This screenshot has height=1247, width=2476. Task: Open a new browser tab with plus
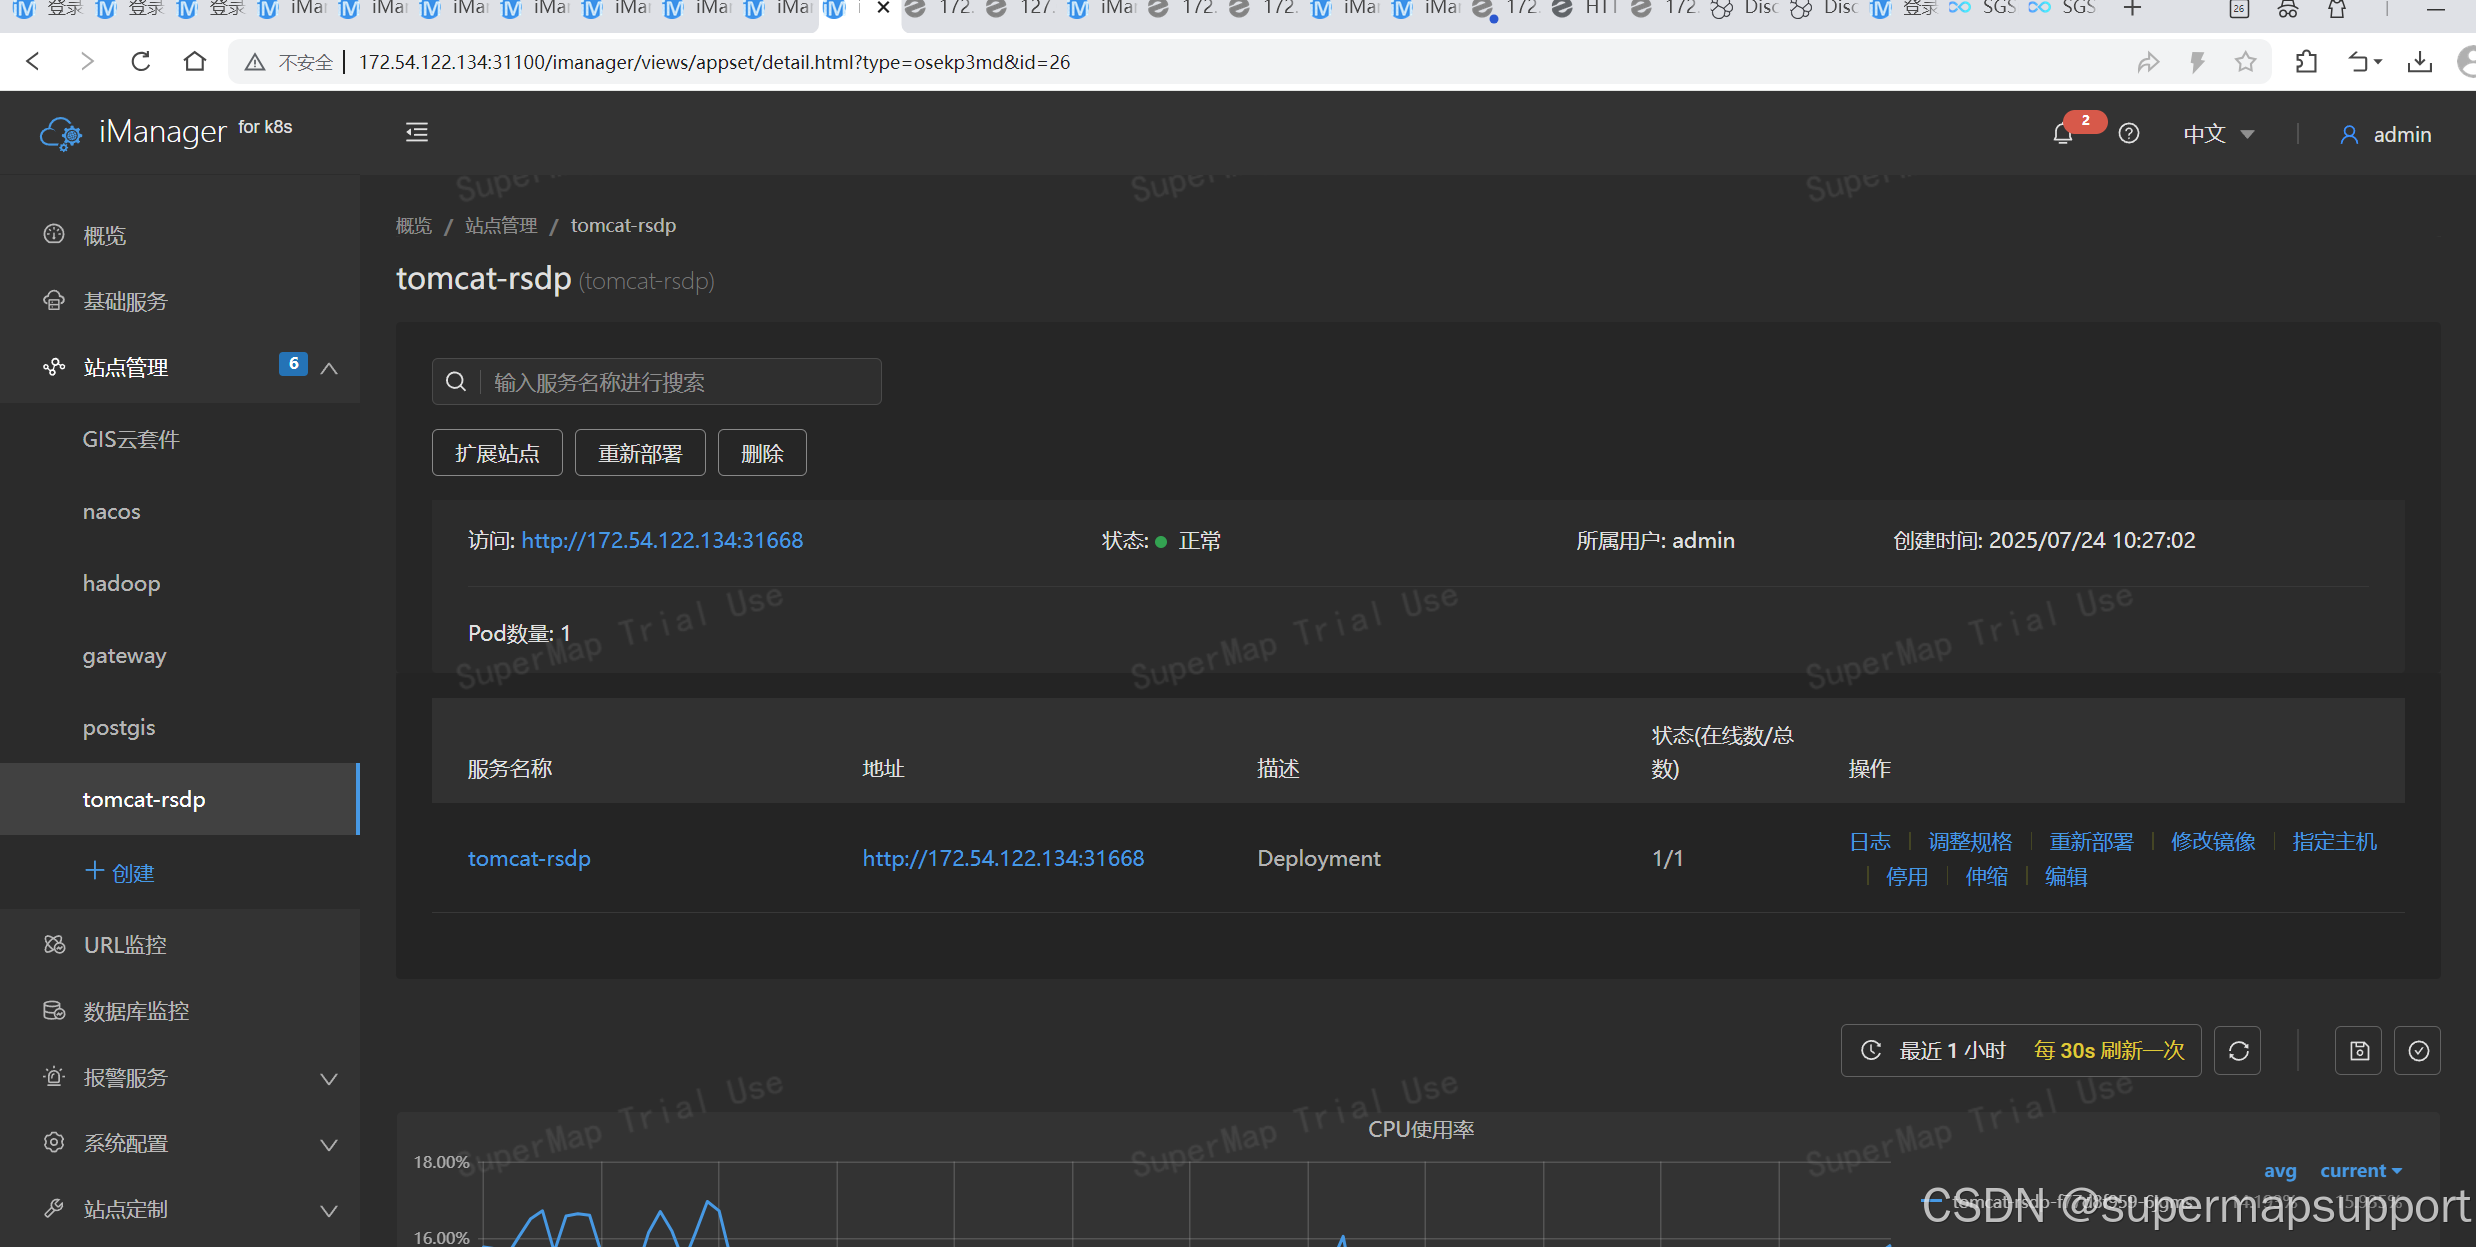(2132, 9)
